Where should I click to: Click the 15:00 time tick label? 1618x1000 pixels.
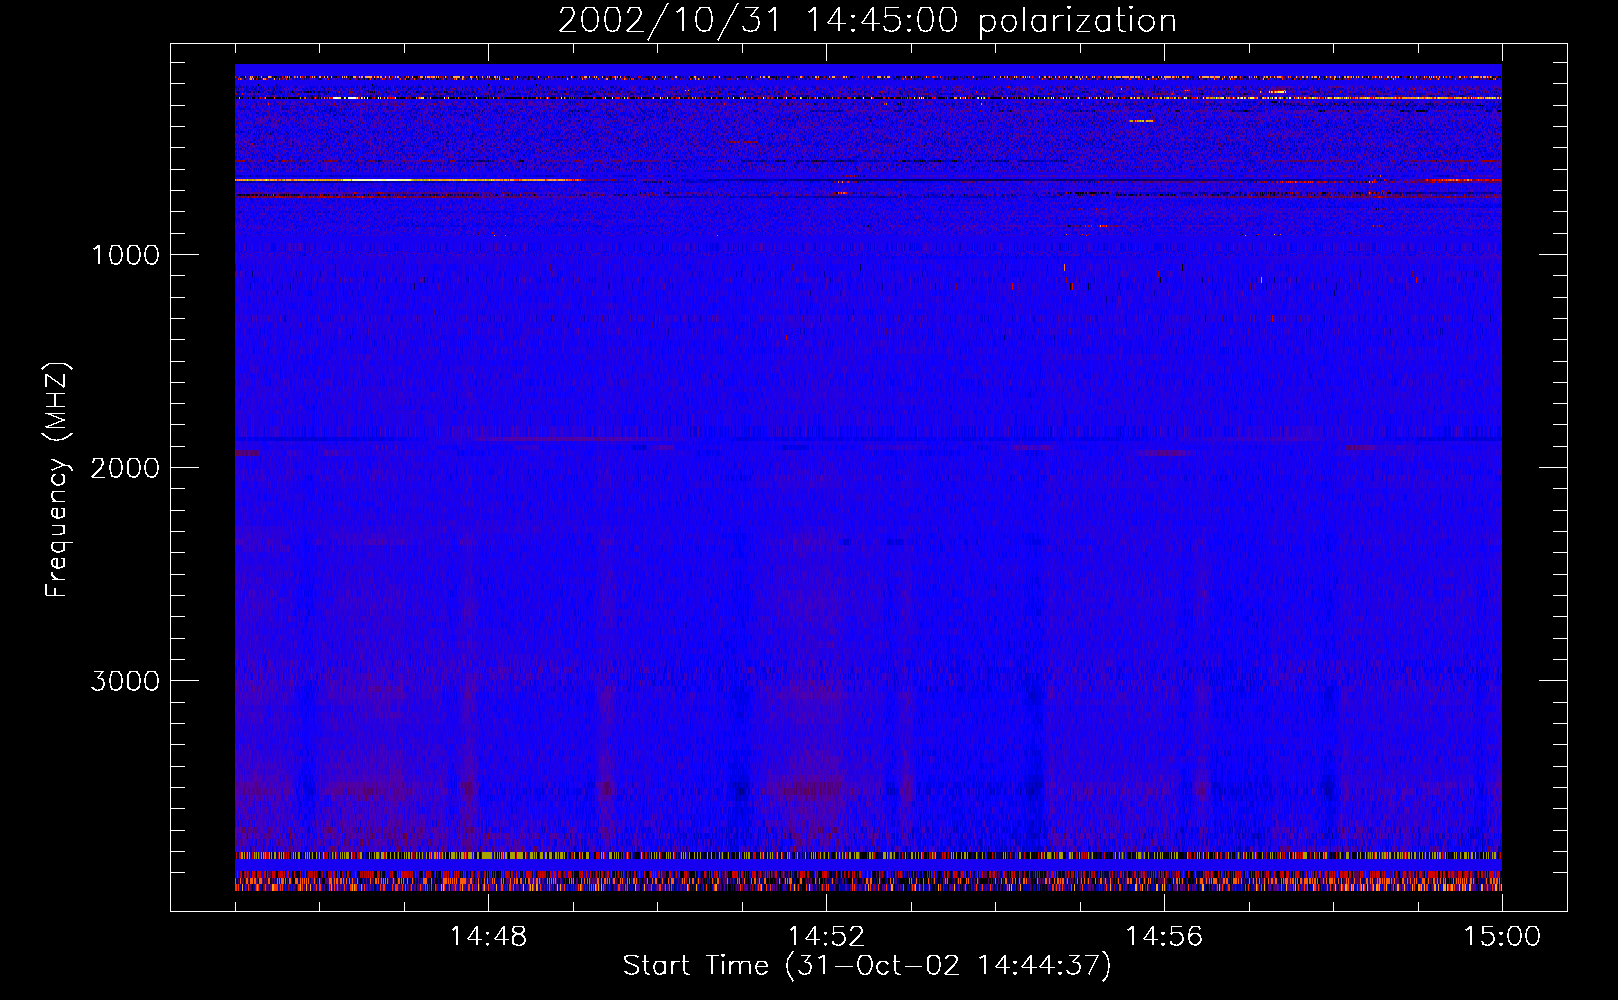(1502, 937)
